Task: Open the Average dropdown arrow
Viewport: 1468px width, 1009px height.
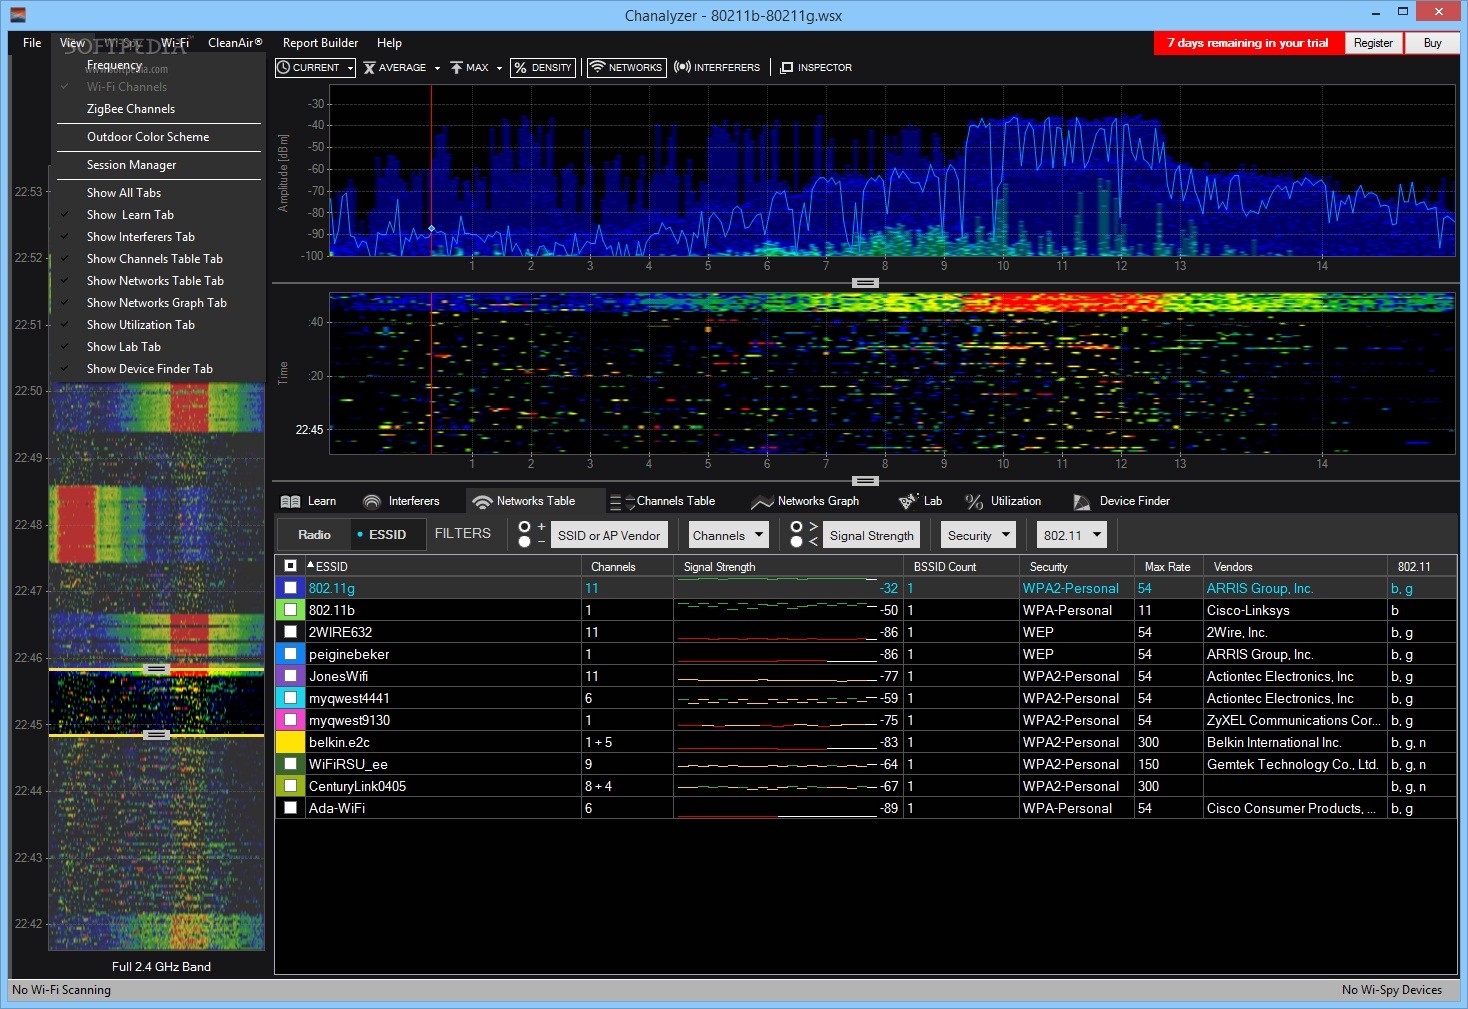Action: click(437, 68)
